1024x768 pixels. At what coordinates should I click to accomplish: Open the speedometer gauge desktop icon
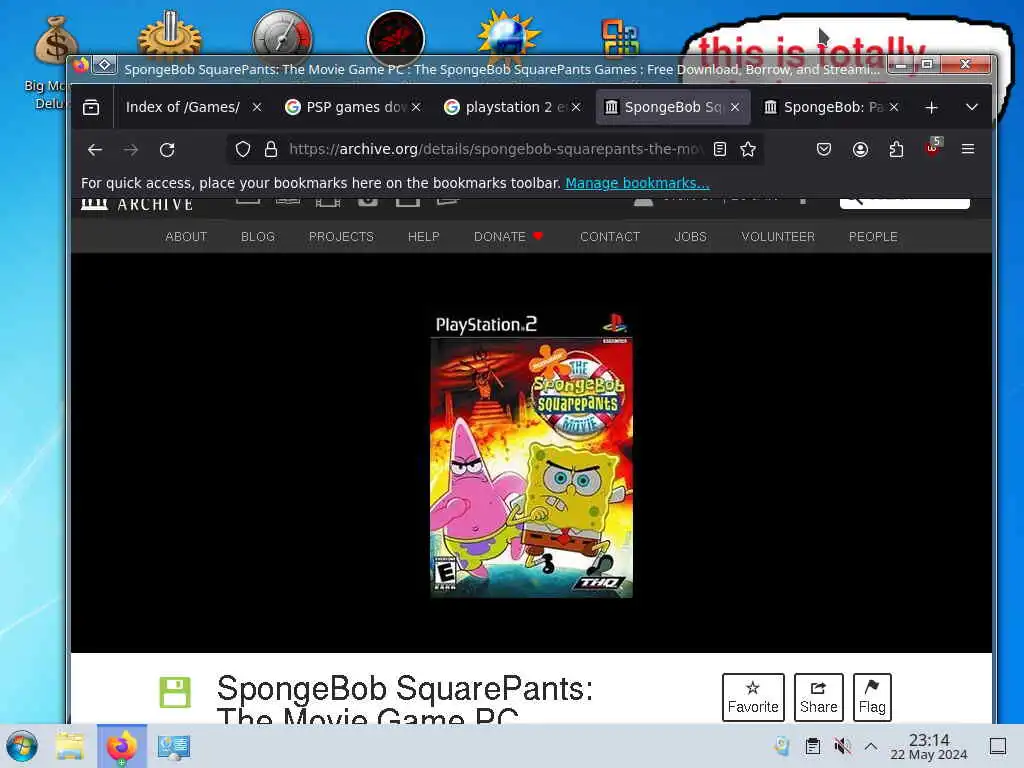[x=282, y=36]
